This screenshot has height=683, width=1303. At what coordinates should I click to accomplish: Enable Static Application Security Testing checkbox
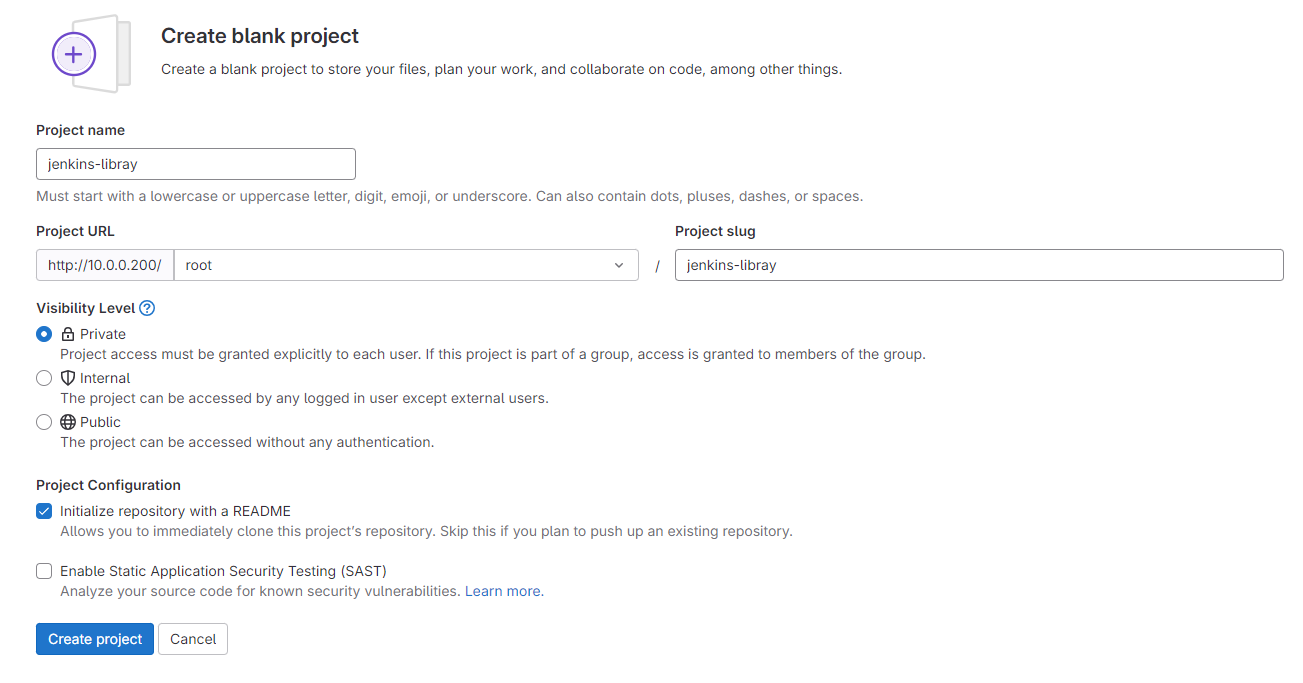[x=44, y=571]
